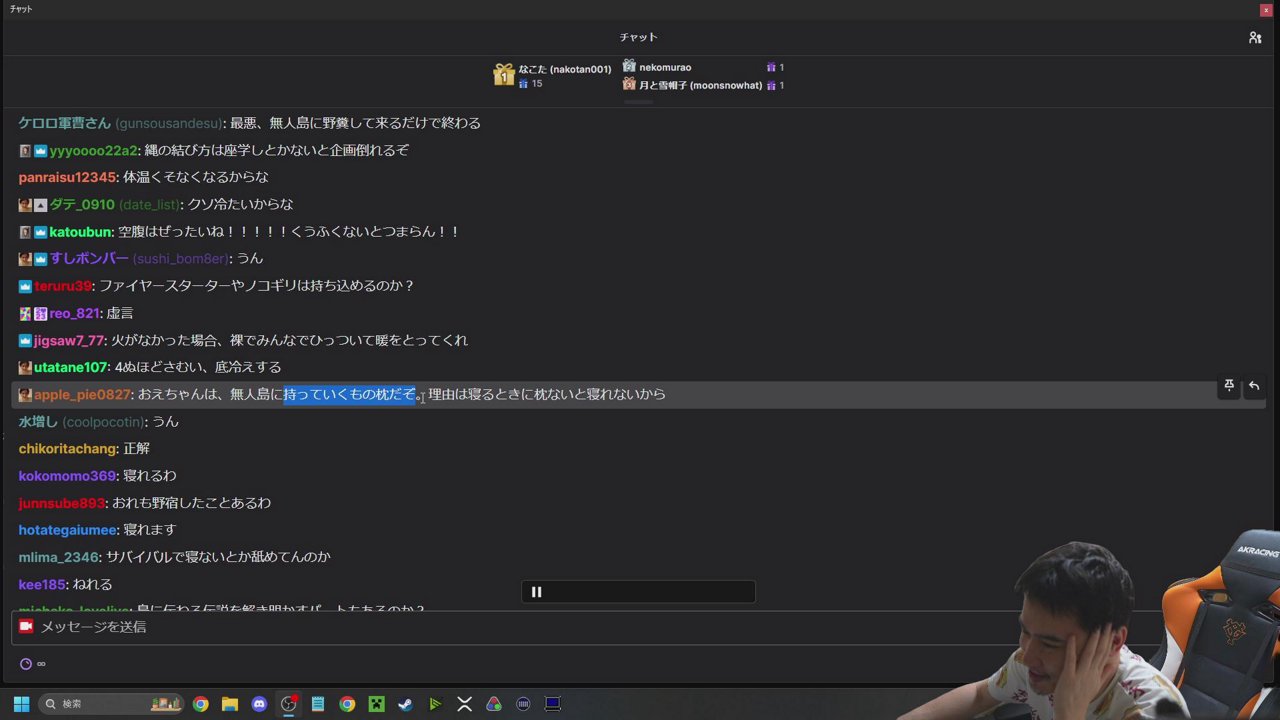
Task: Click the Windows taskbar search box
Action: 110,704
